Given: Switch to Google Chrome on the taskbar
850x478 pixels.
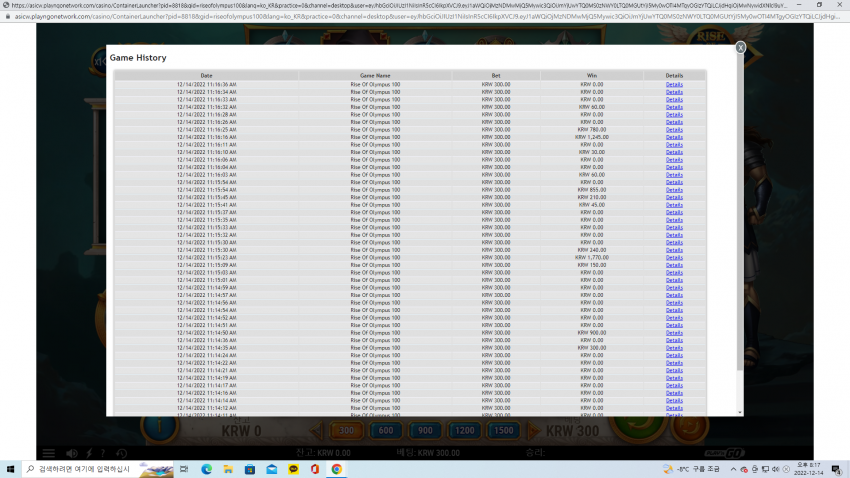Looking at the screenshot, I should (x=337, y=469).
